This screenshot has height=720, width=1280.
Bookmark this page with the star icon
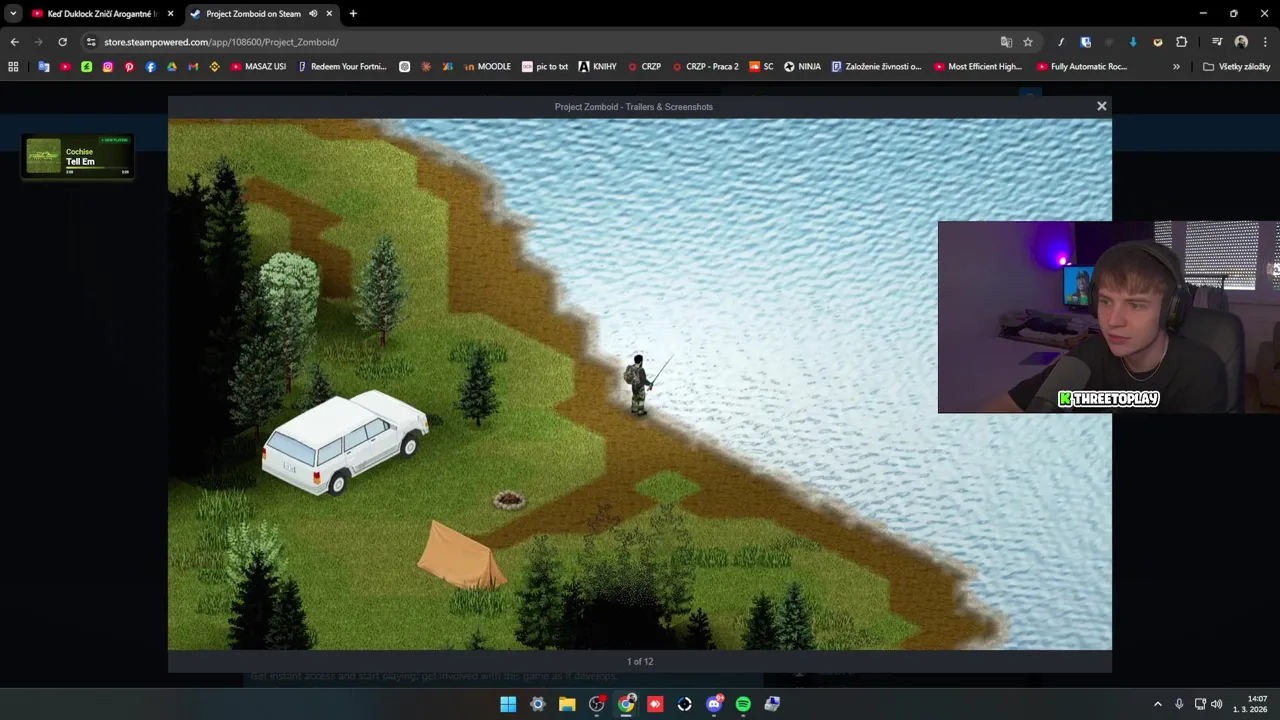click(x=1028, y=42)
